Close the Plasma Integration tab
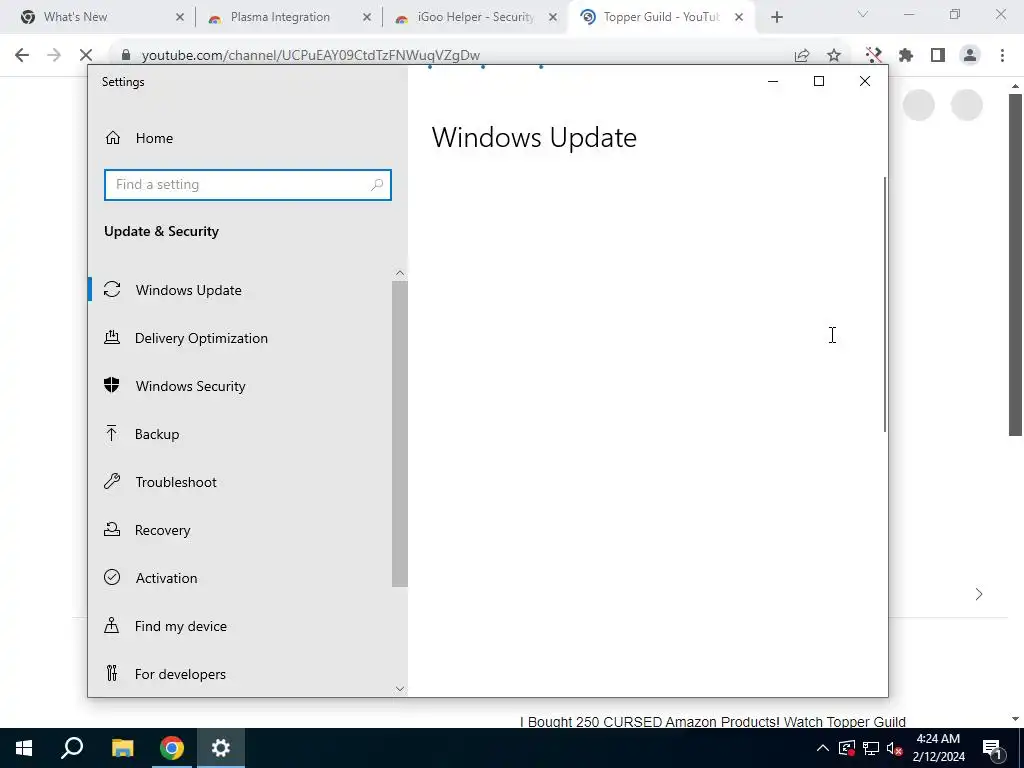This screenshot has width=1024, height=768. 367,18
